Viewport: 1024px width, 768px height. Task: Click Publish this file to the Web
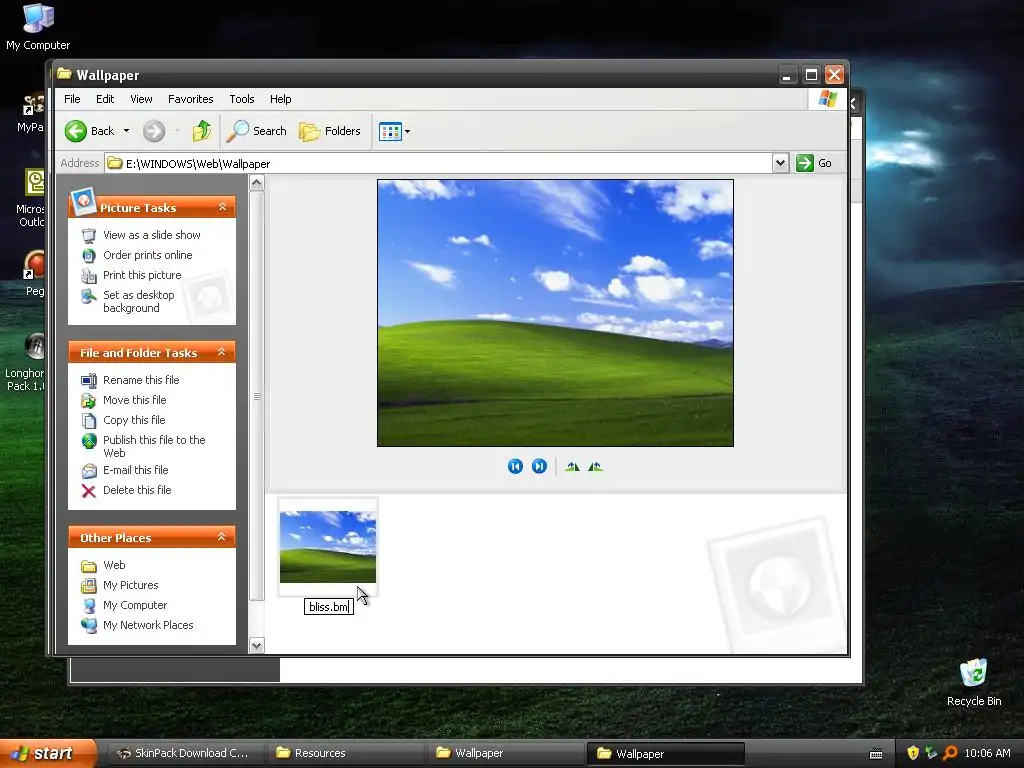[x=154, y=447]
